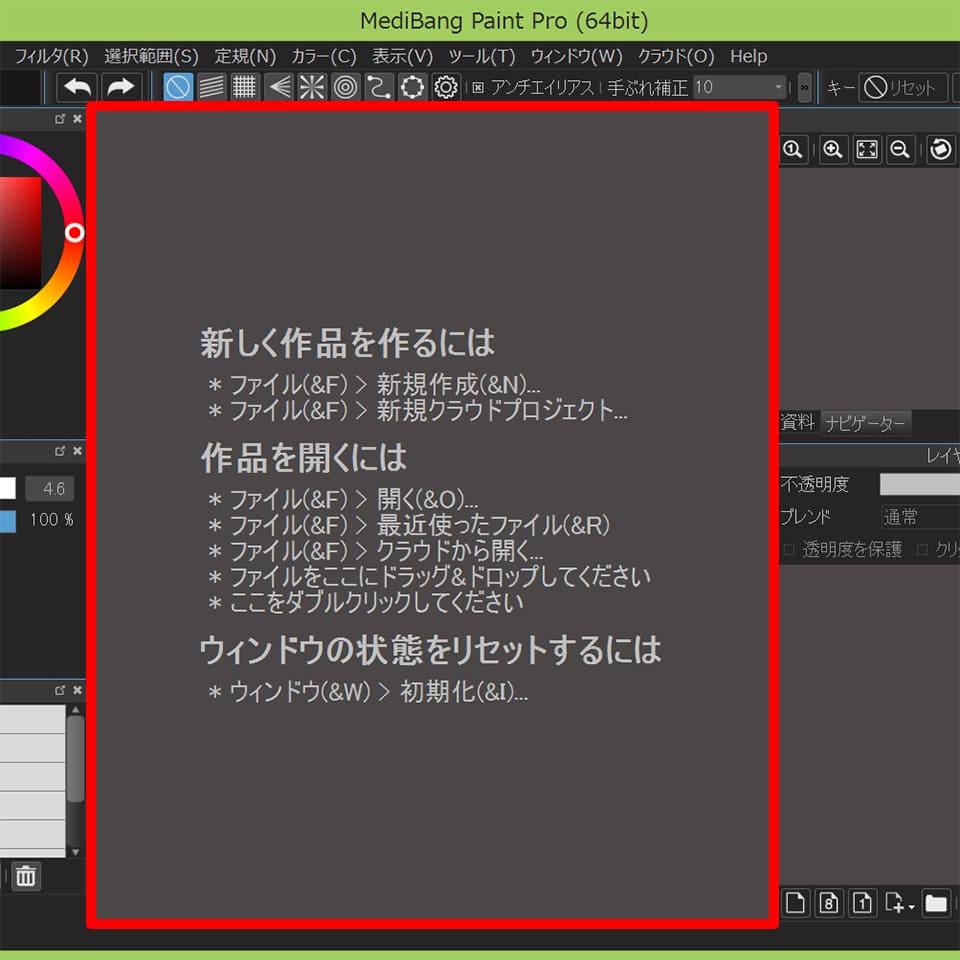Click the Undo arrow icon

pos(78,87)
